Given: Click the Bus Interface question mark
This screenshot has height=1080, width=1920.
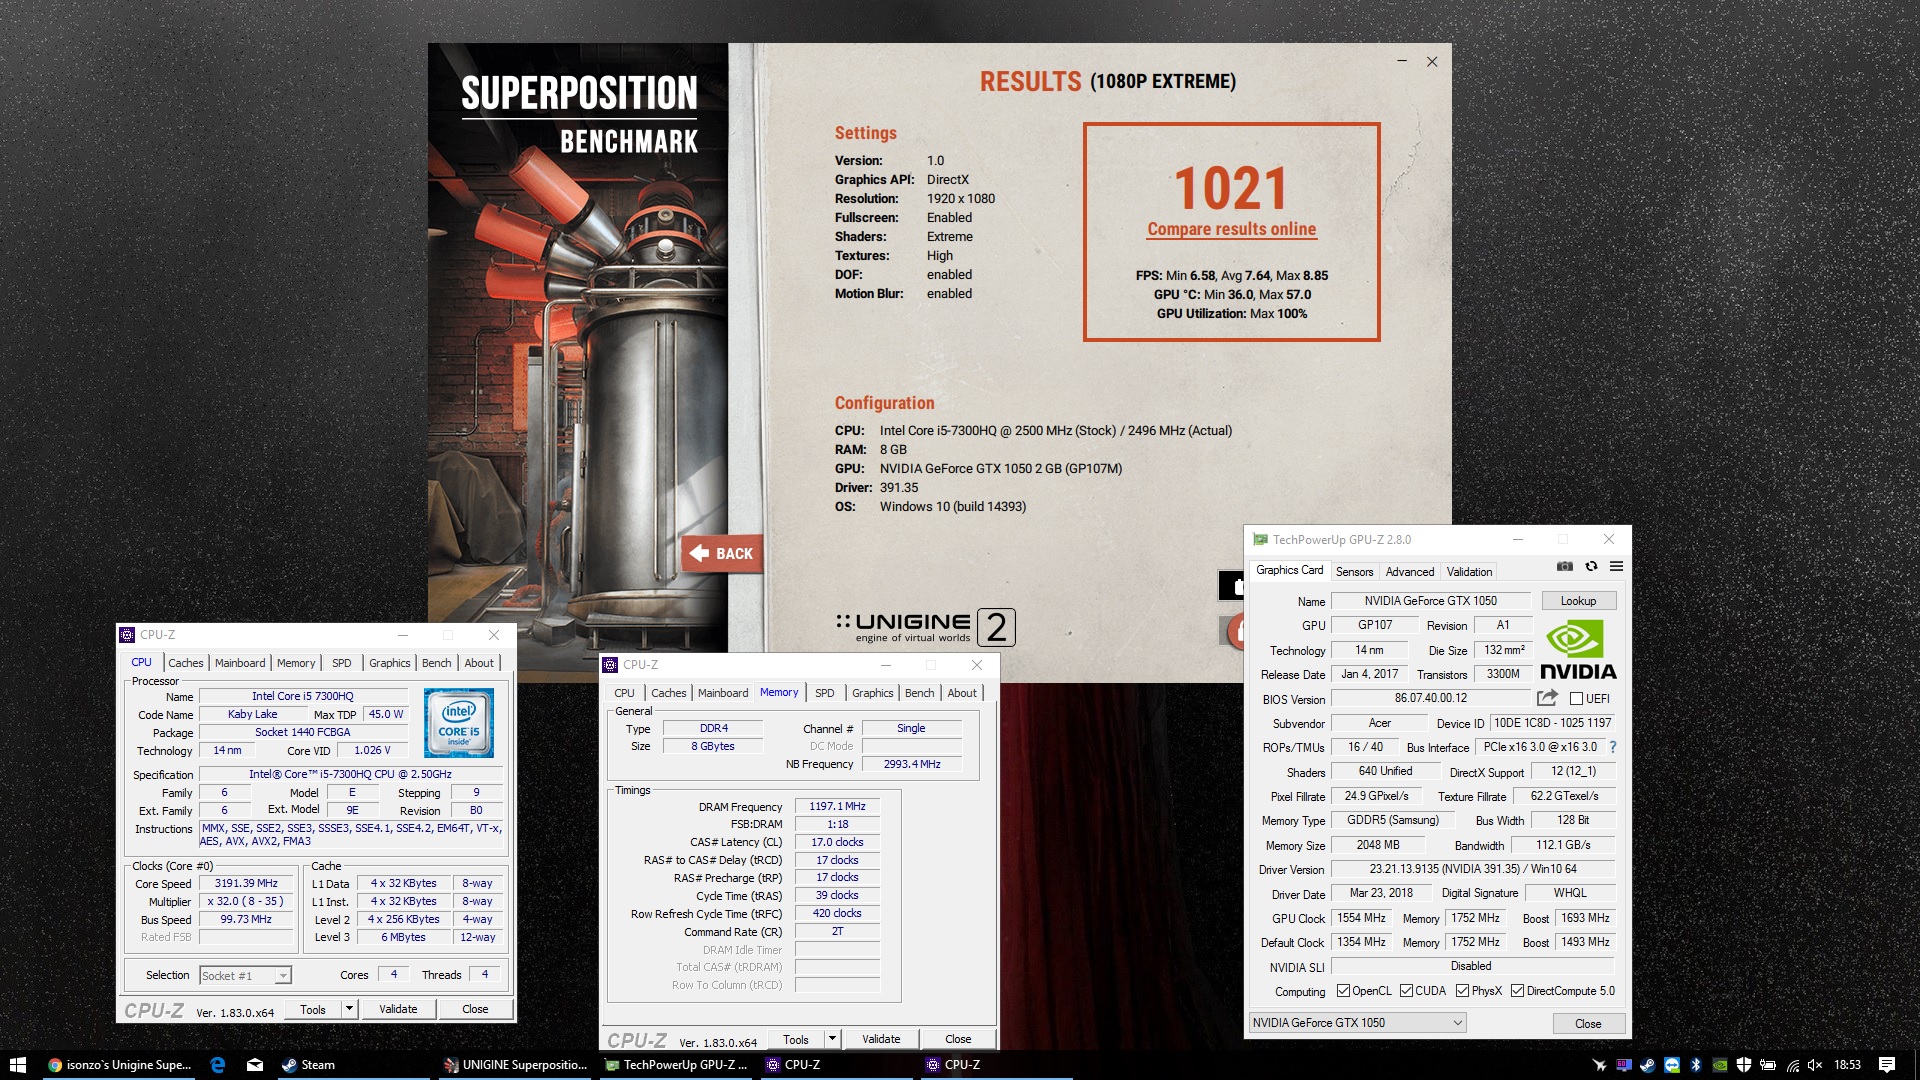Looking at the screenshot, I should point(1612,747).
